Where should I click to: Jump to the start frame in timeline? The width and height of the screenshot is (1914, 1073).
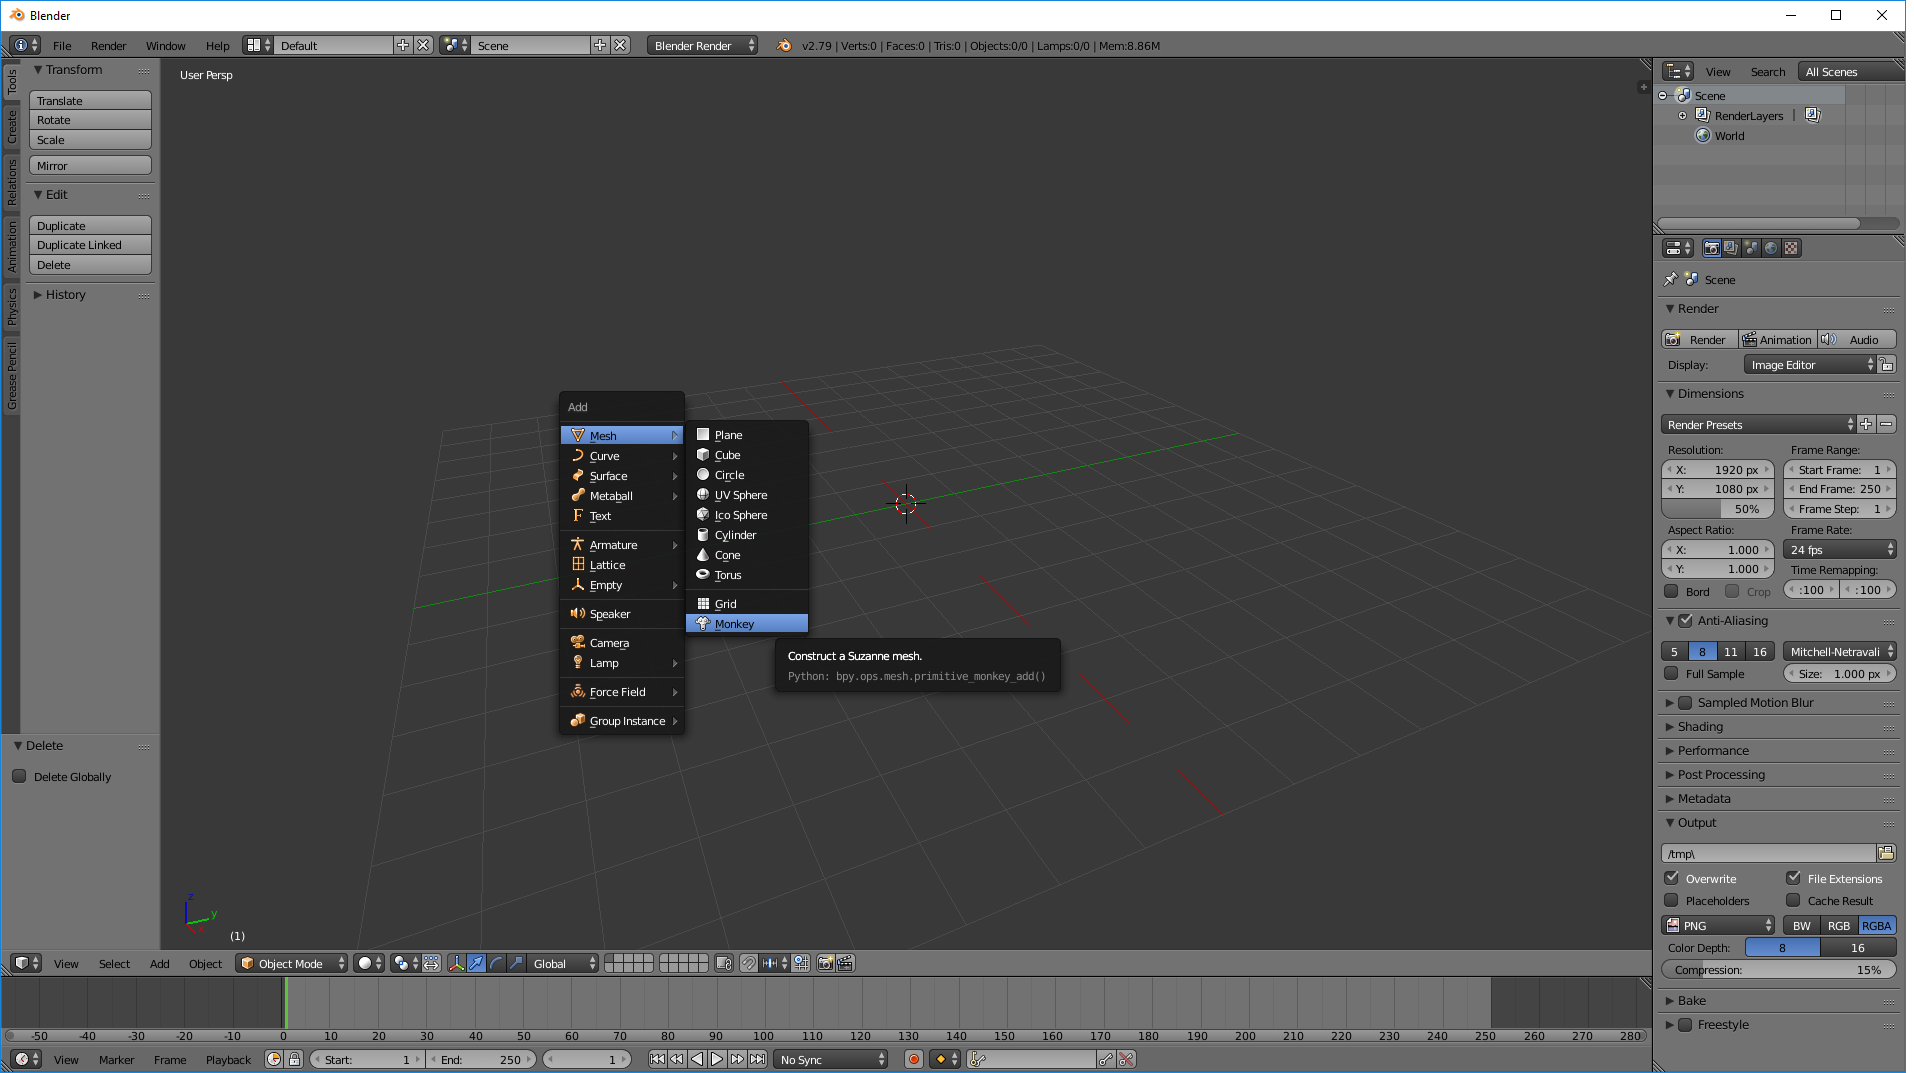click(x=657, y=1059)
